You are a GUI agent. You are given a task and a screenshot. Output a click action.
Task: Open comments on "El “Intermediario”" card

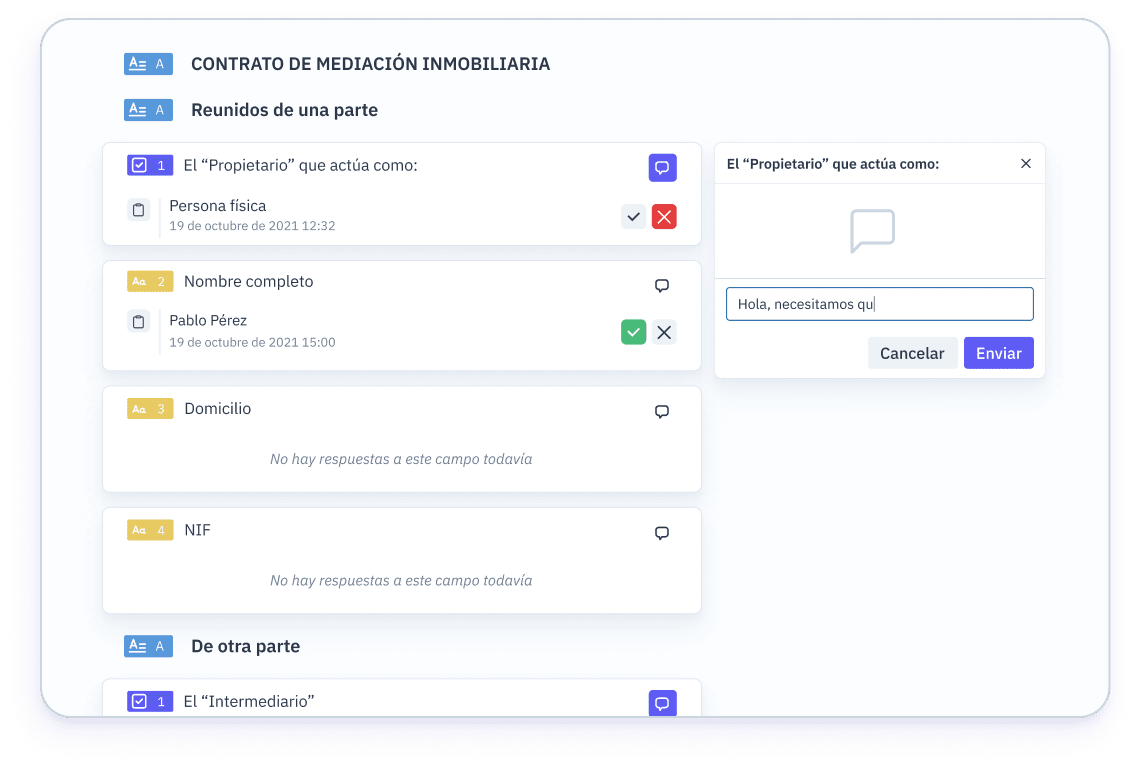click(662, 703)
